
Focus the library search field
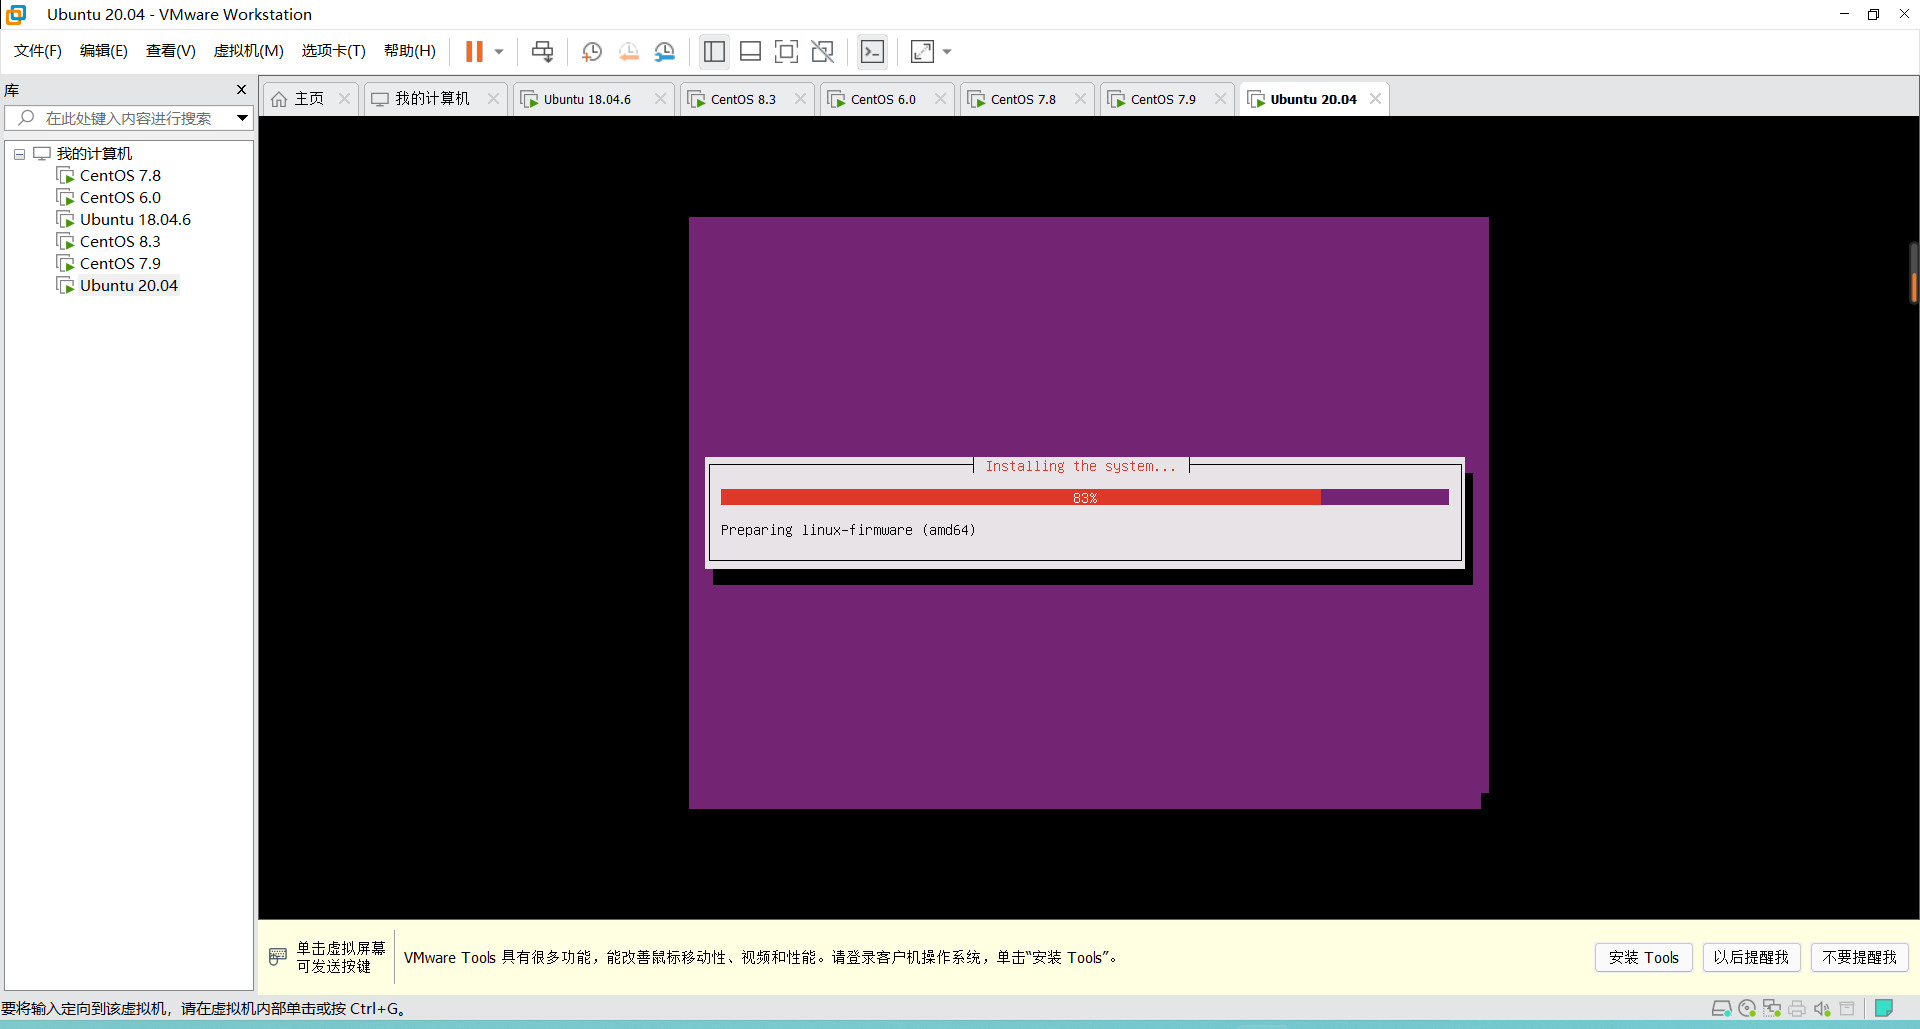coord(130,118)
